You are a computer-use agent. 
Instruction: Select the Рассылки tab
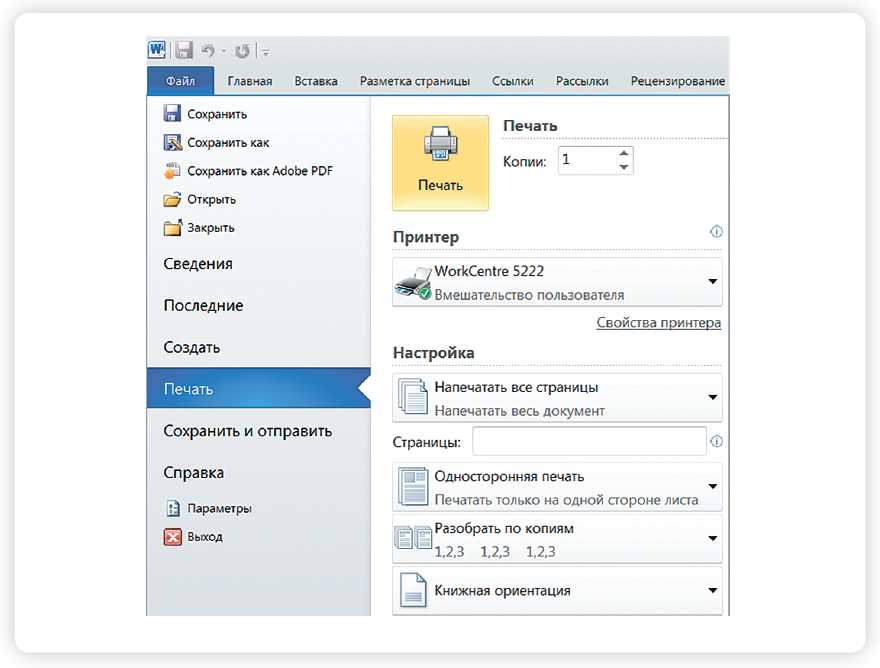tap(582, 81)
